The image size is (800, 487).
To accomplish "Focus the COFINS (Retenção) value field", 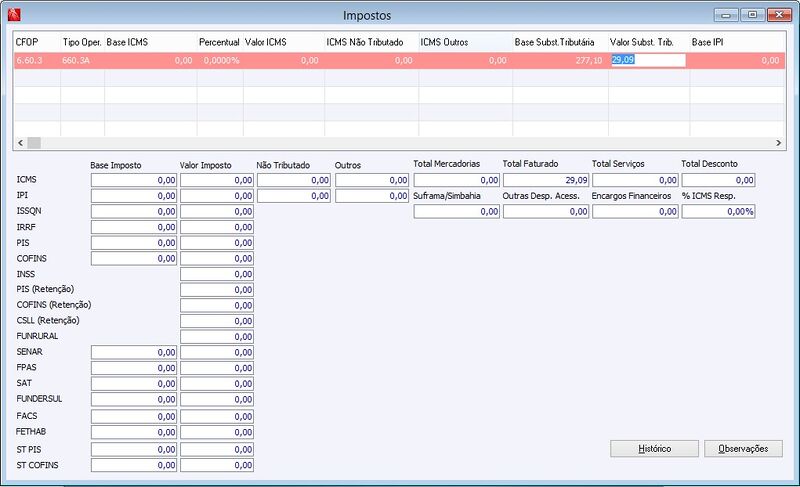I will [x=217, y=305].
